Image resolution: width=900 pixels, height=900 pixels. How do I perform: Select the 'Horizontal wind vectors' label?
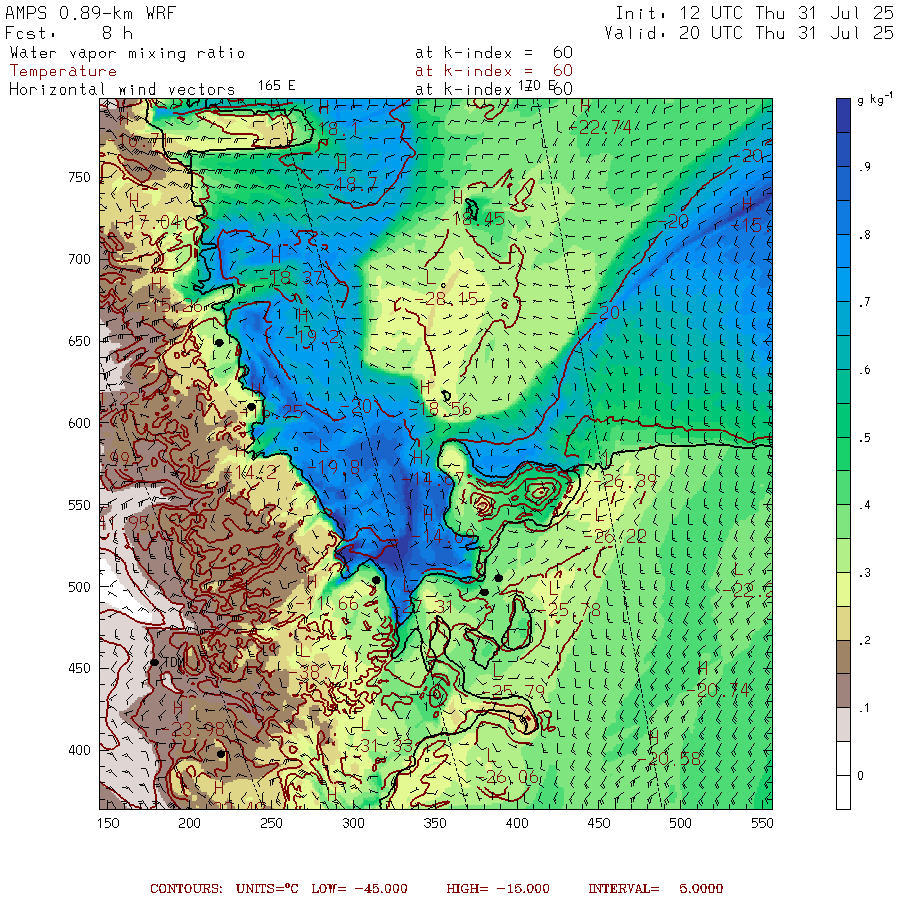coord(122,90)
